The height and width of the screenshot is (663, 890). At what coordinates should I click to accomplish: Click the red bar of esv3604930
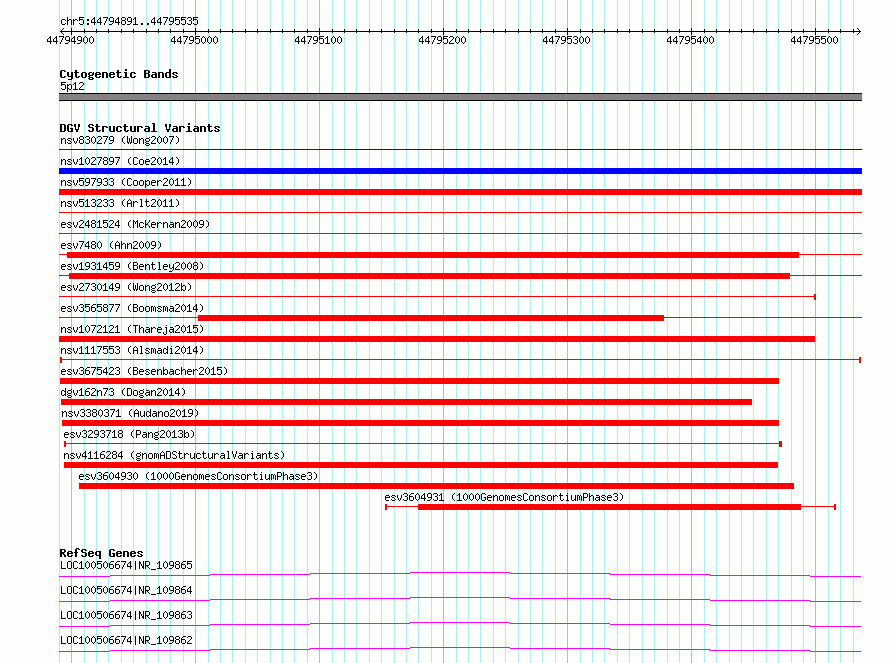pos(436,486)
